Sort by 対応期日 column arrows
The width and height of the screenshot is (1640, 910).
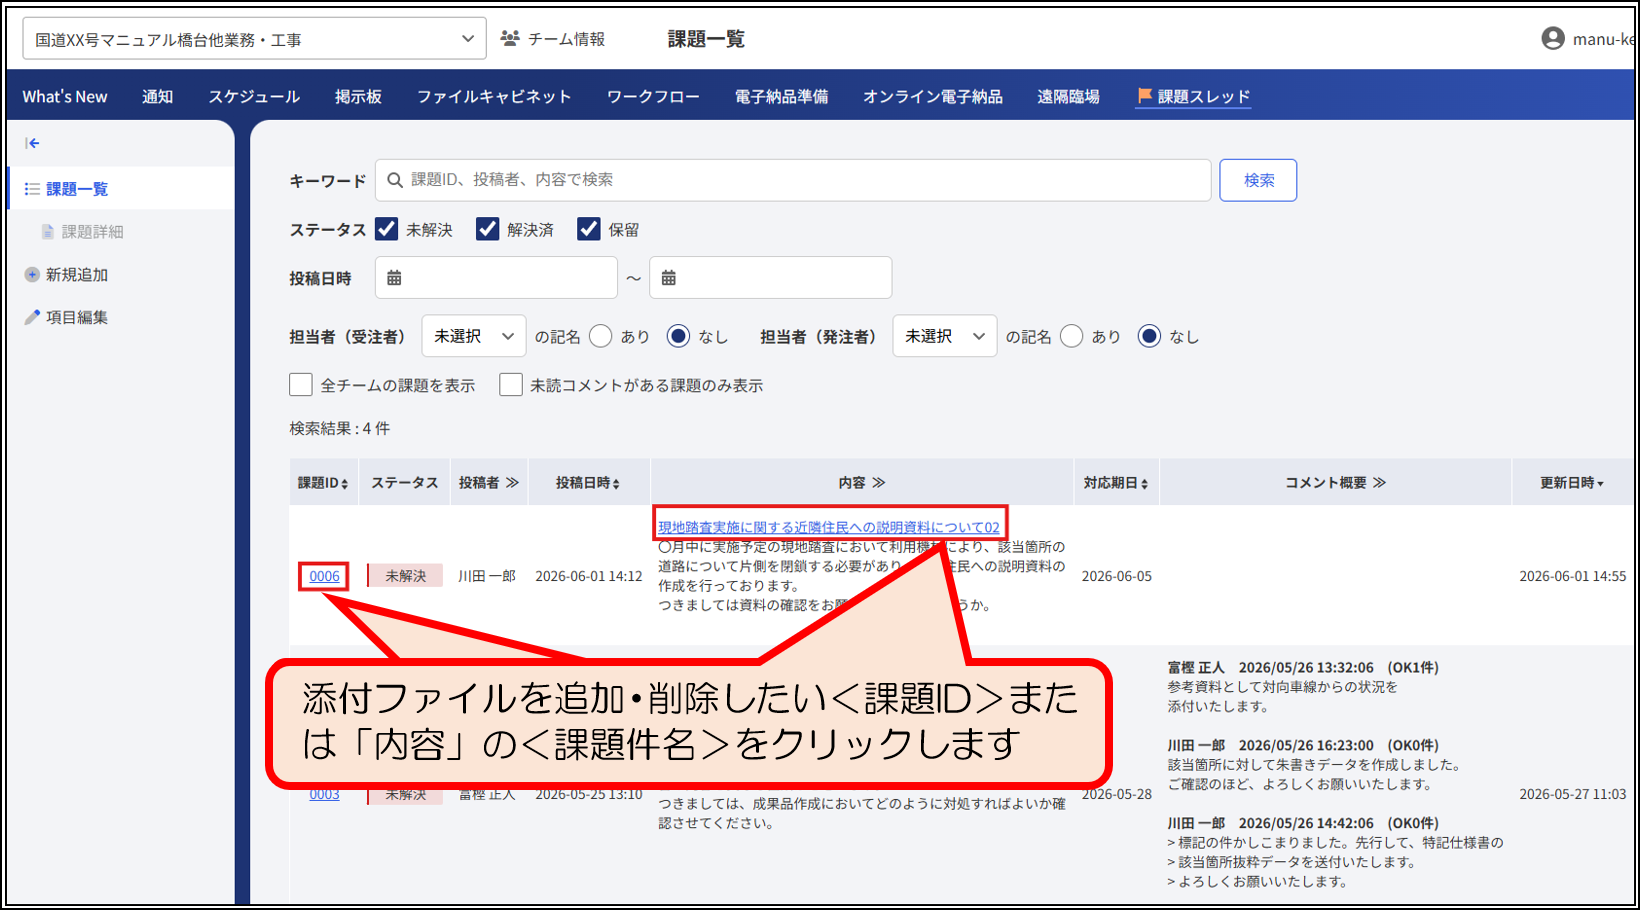coord(1144,484)
